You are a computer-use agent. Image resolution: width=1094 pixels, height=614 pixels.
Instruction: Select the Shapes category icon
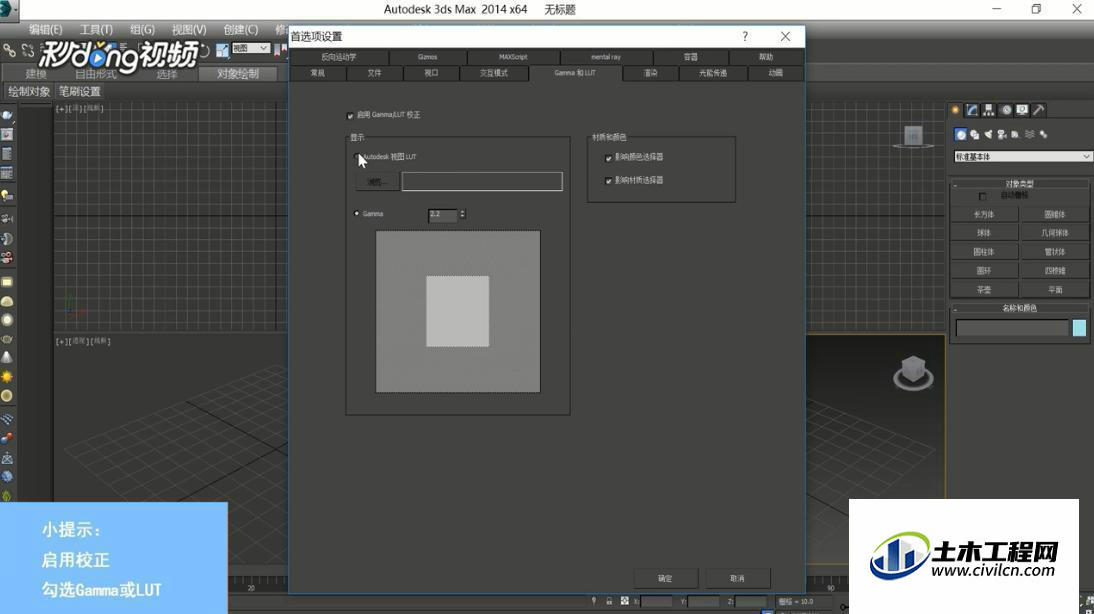(975, 135)
